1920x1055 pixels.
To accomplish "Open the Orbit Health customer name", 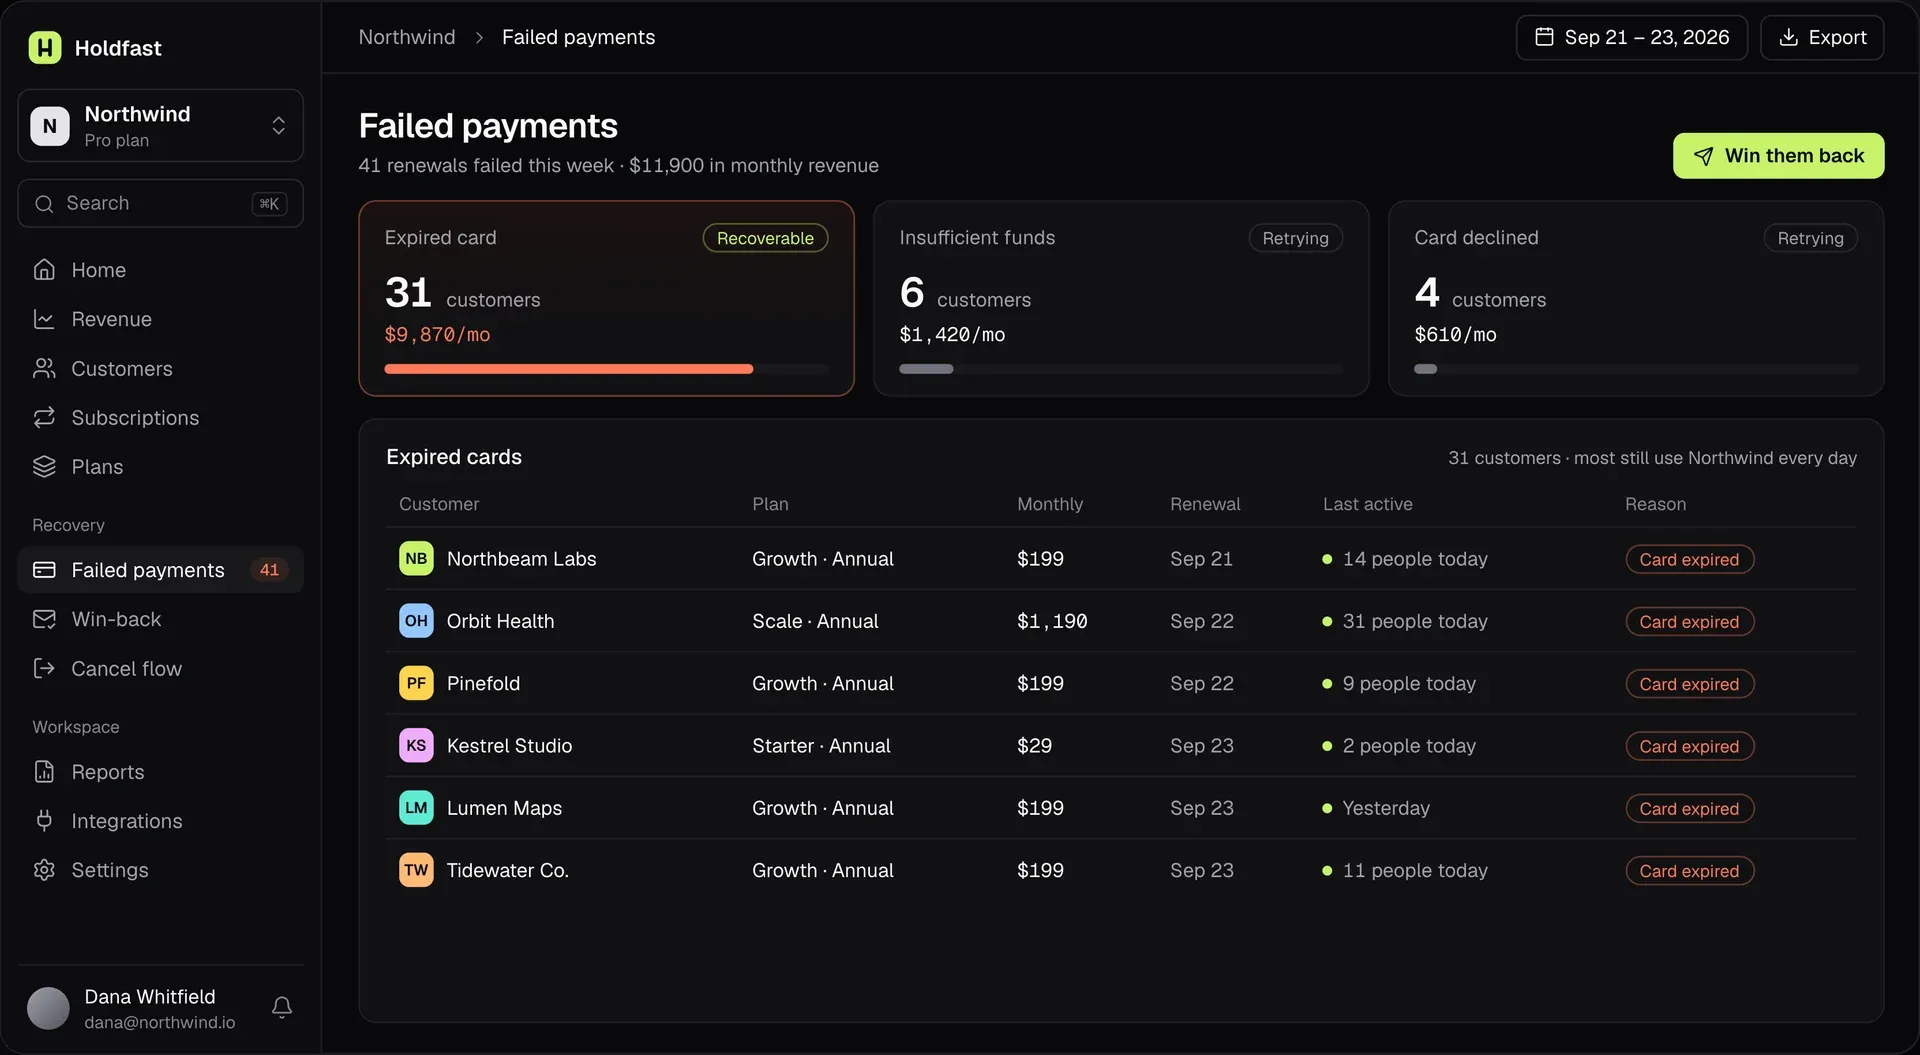I will point(500,621).
